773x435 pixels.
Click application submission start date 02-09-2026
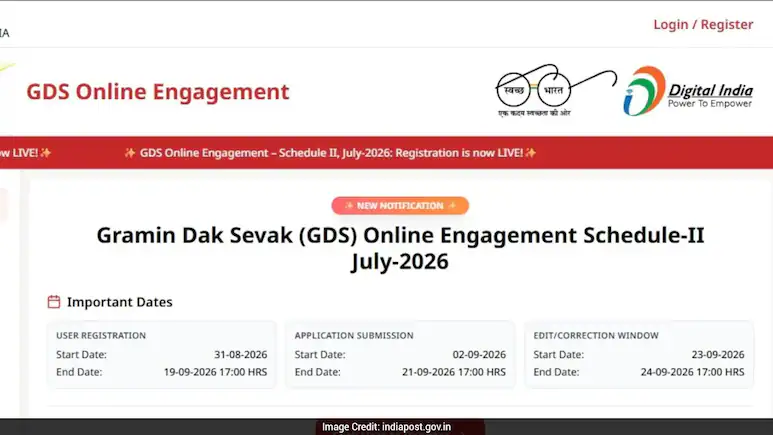pyautogui.click(x=479, y=355)
